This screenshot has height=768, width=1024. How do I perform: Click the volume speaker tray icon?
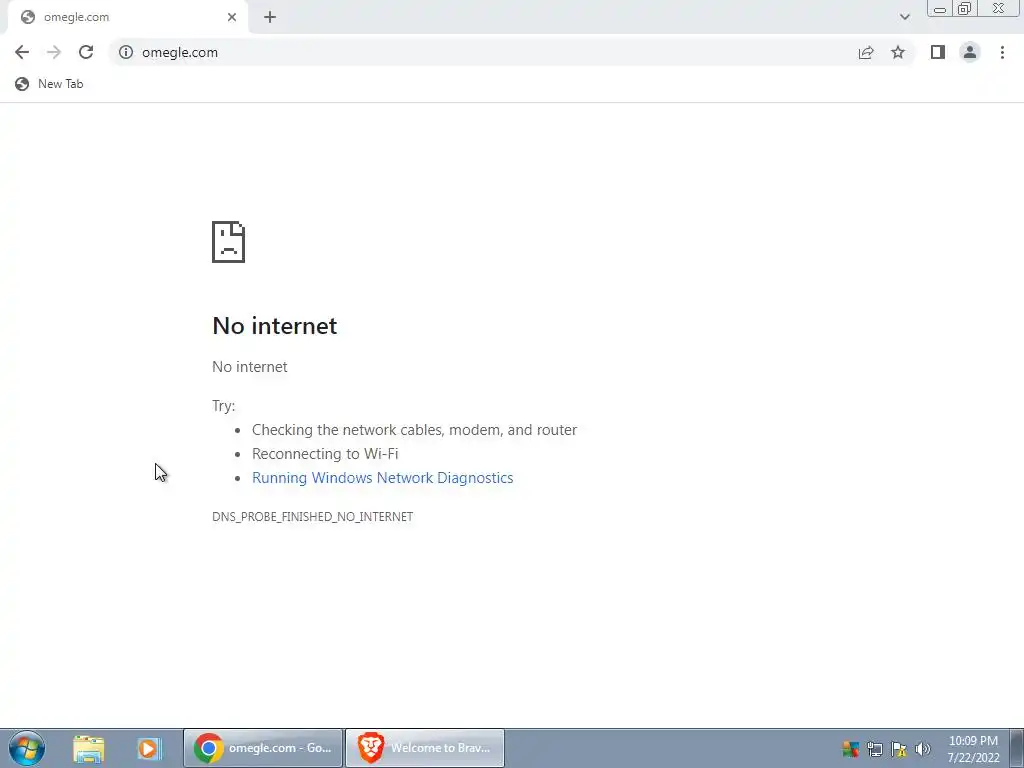(923, 749)
